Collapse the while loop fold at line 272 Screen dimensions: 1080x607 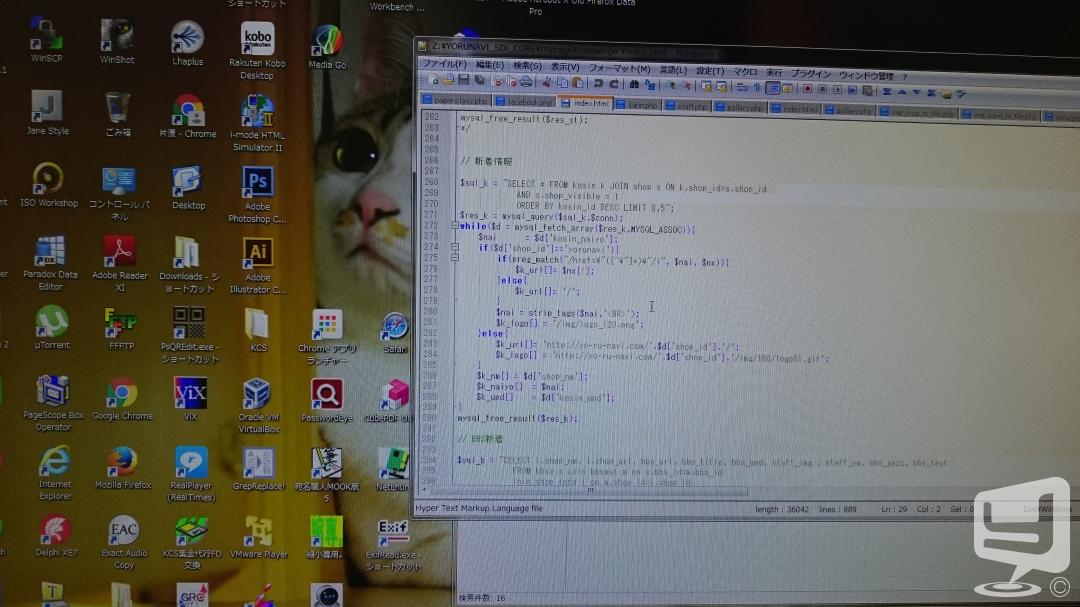coord(455,225)
